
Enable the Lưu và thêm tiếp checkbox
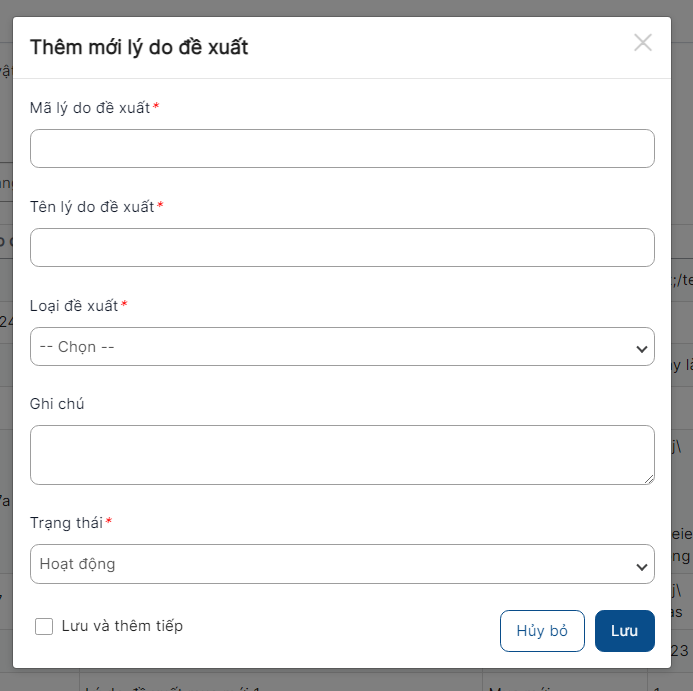44,627
